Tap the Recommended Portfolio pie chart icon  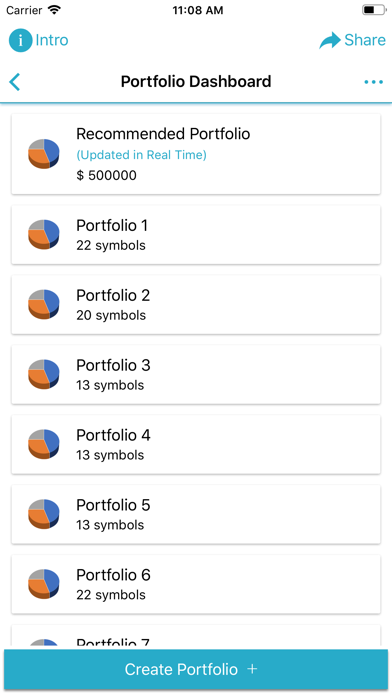[44, 154]
